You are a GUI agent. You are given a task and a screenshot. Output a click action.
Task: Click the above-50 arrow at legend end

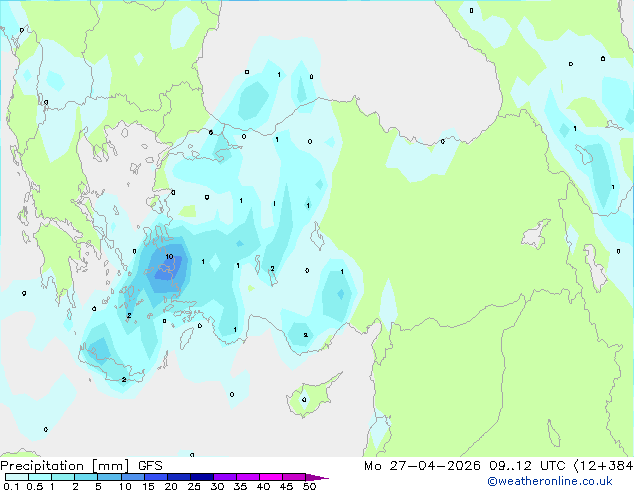coord(317,477)
